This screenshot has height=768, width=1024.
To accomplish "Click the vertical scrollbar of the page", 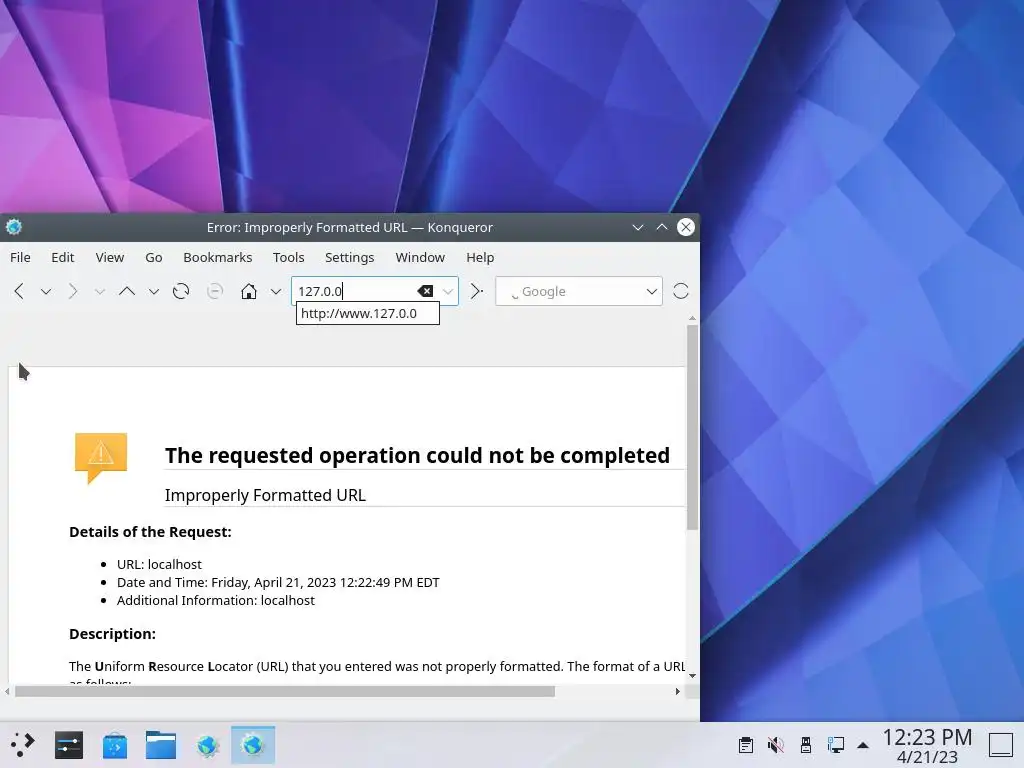I will pos(692,428).
